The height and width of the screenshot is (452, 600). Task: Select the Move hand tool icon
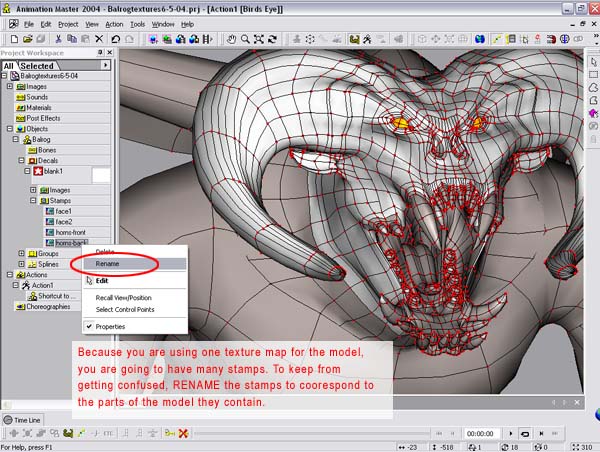(231, 39)
